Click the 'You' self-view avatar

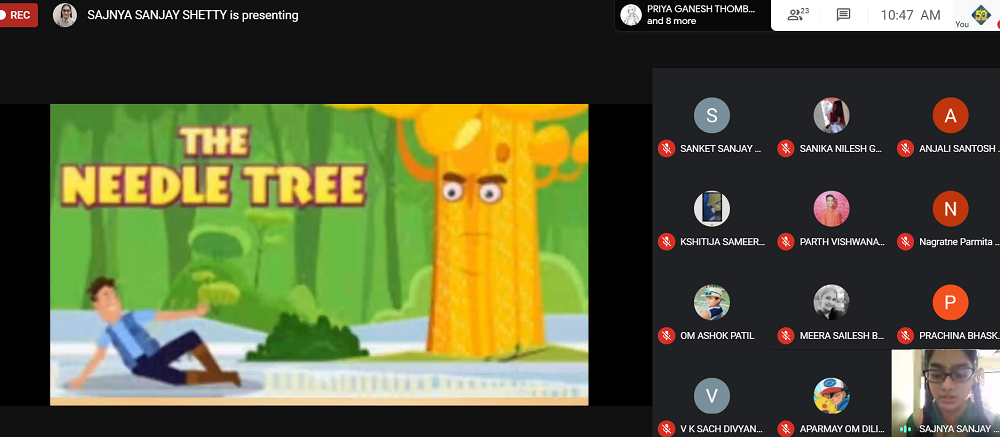pyautogui.click(x=978, y=13)
